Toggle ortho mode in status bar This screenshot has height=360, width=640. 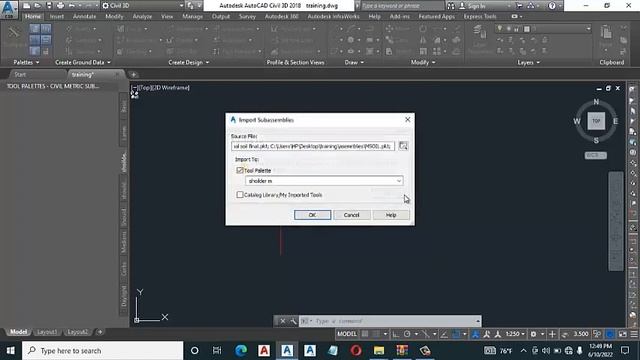(x=396, y=334)
